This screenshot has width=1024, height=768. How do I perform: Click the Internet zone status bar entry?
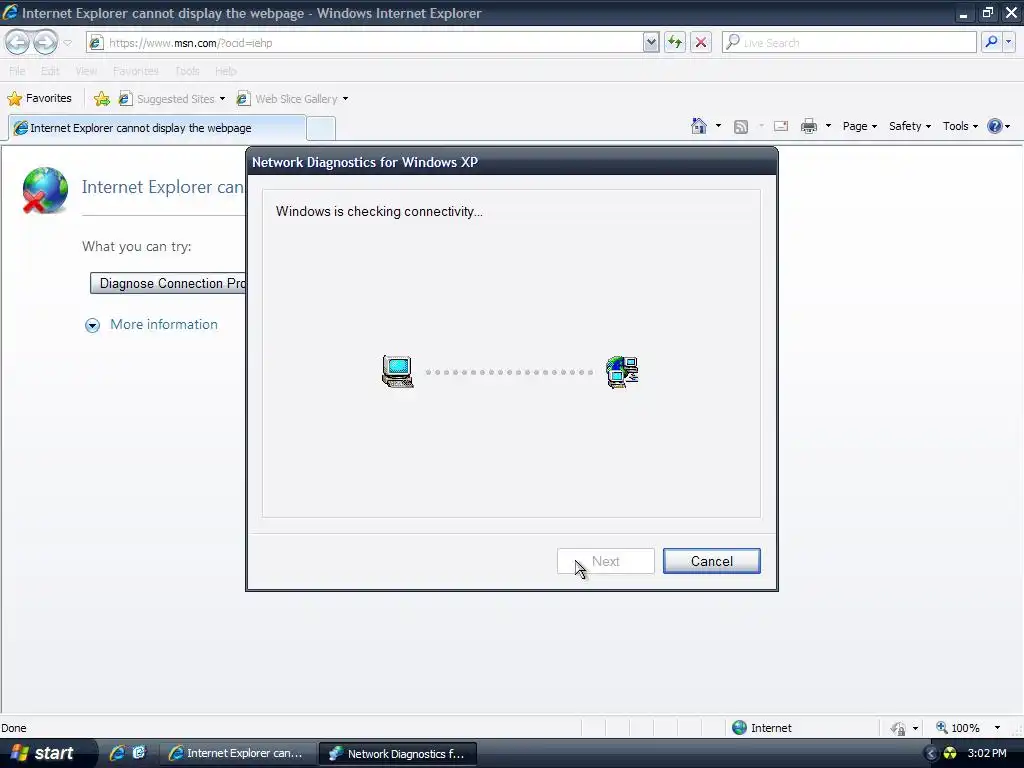click(762, 728)
